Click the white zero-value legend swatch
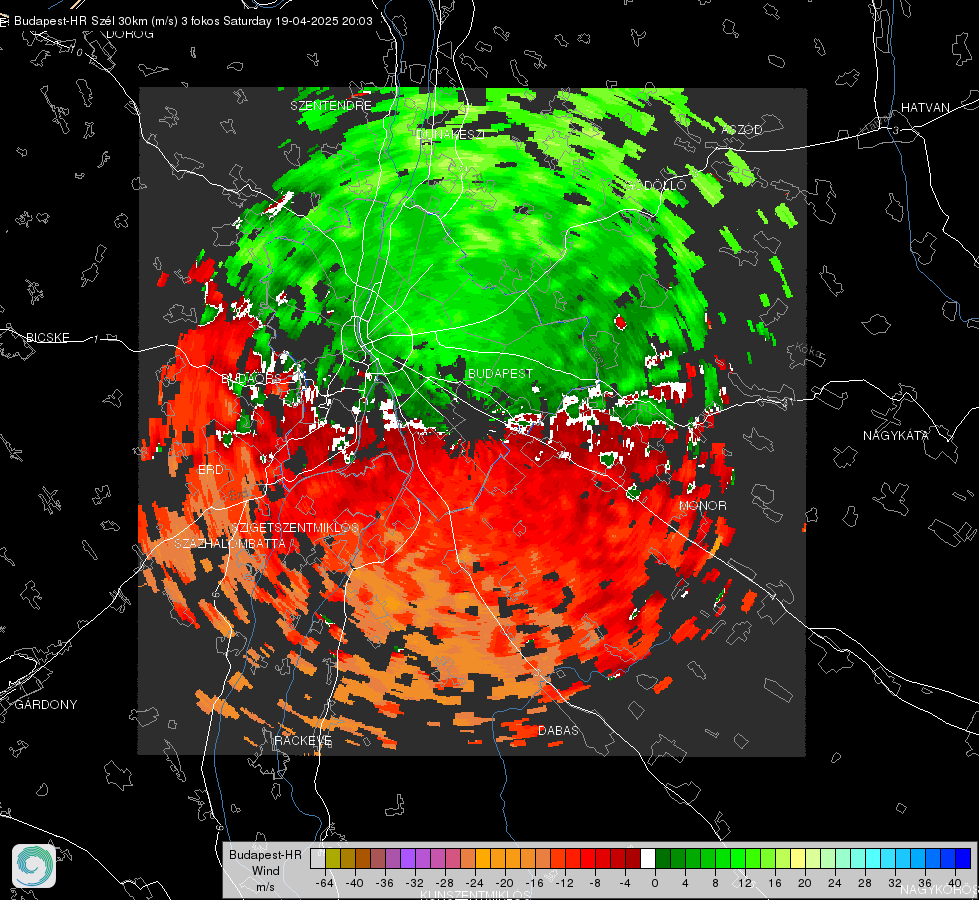The image size is (979, 900). click(648, 858)
